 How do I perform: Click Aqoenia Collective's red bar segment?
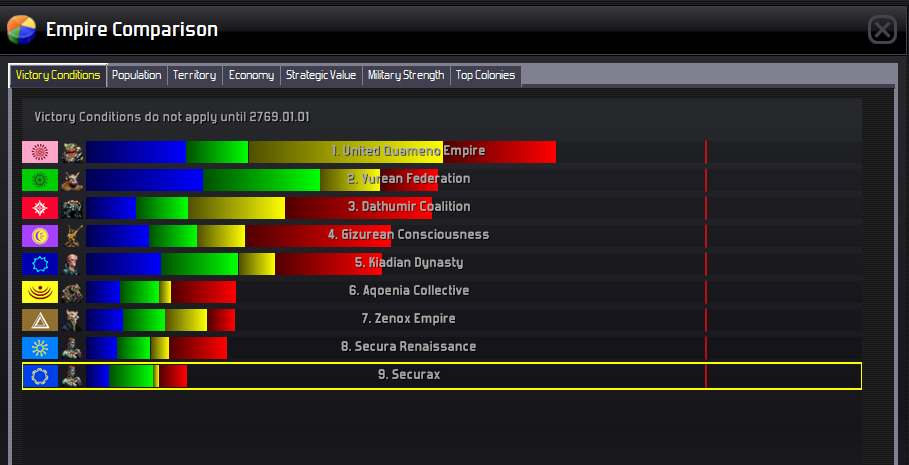coord(204,292)
